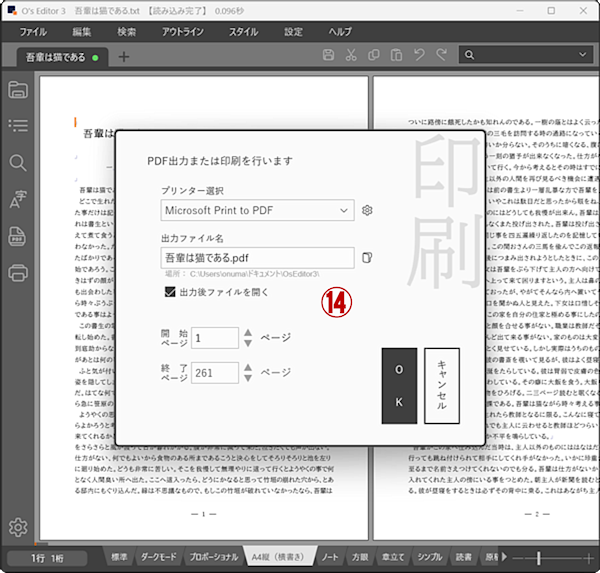Click the PDF export sidebar icon
The width and height of the screenshot is (600, 573).
click(17, 236)
